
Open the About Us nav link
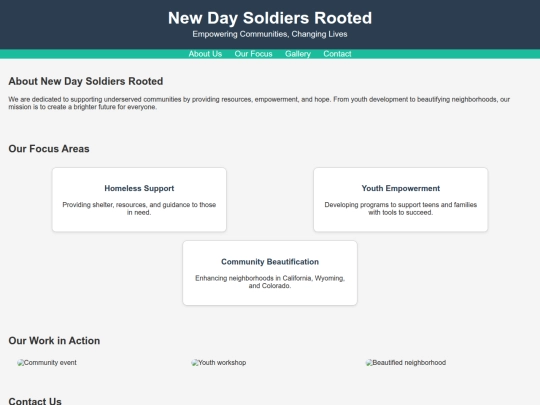[205, 54]
